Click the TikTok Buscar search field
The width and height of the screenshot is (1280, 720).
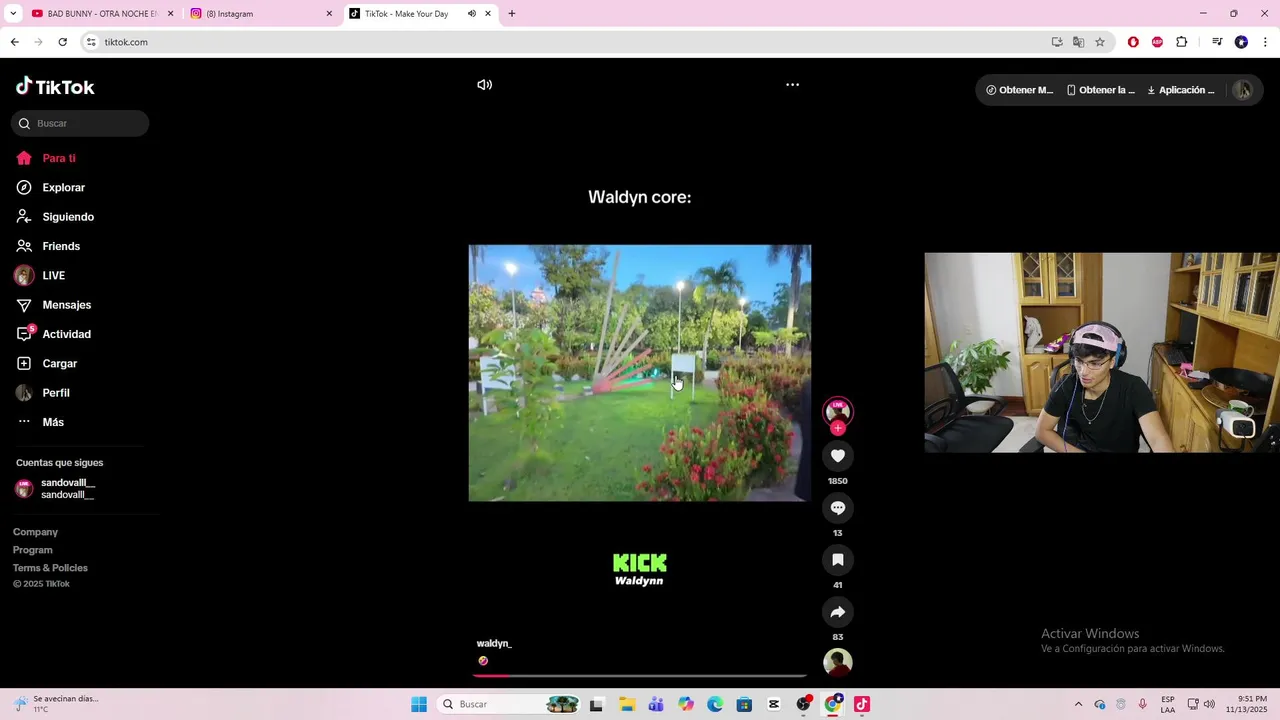pyautogui.click(x=80, y=123)
